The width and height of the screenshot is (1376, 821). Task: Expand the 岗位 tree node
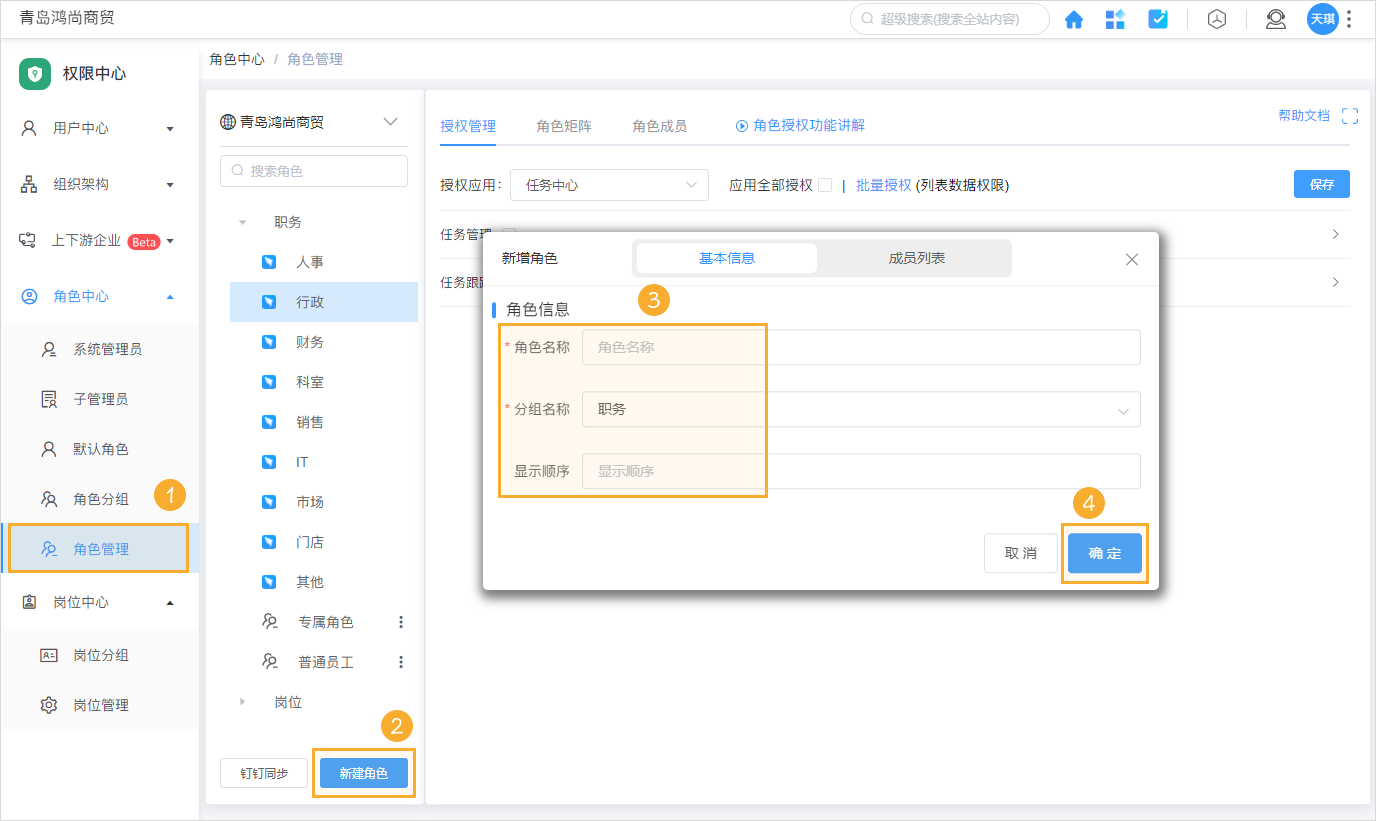click(243, 701)
